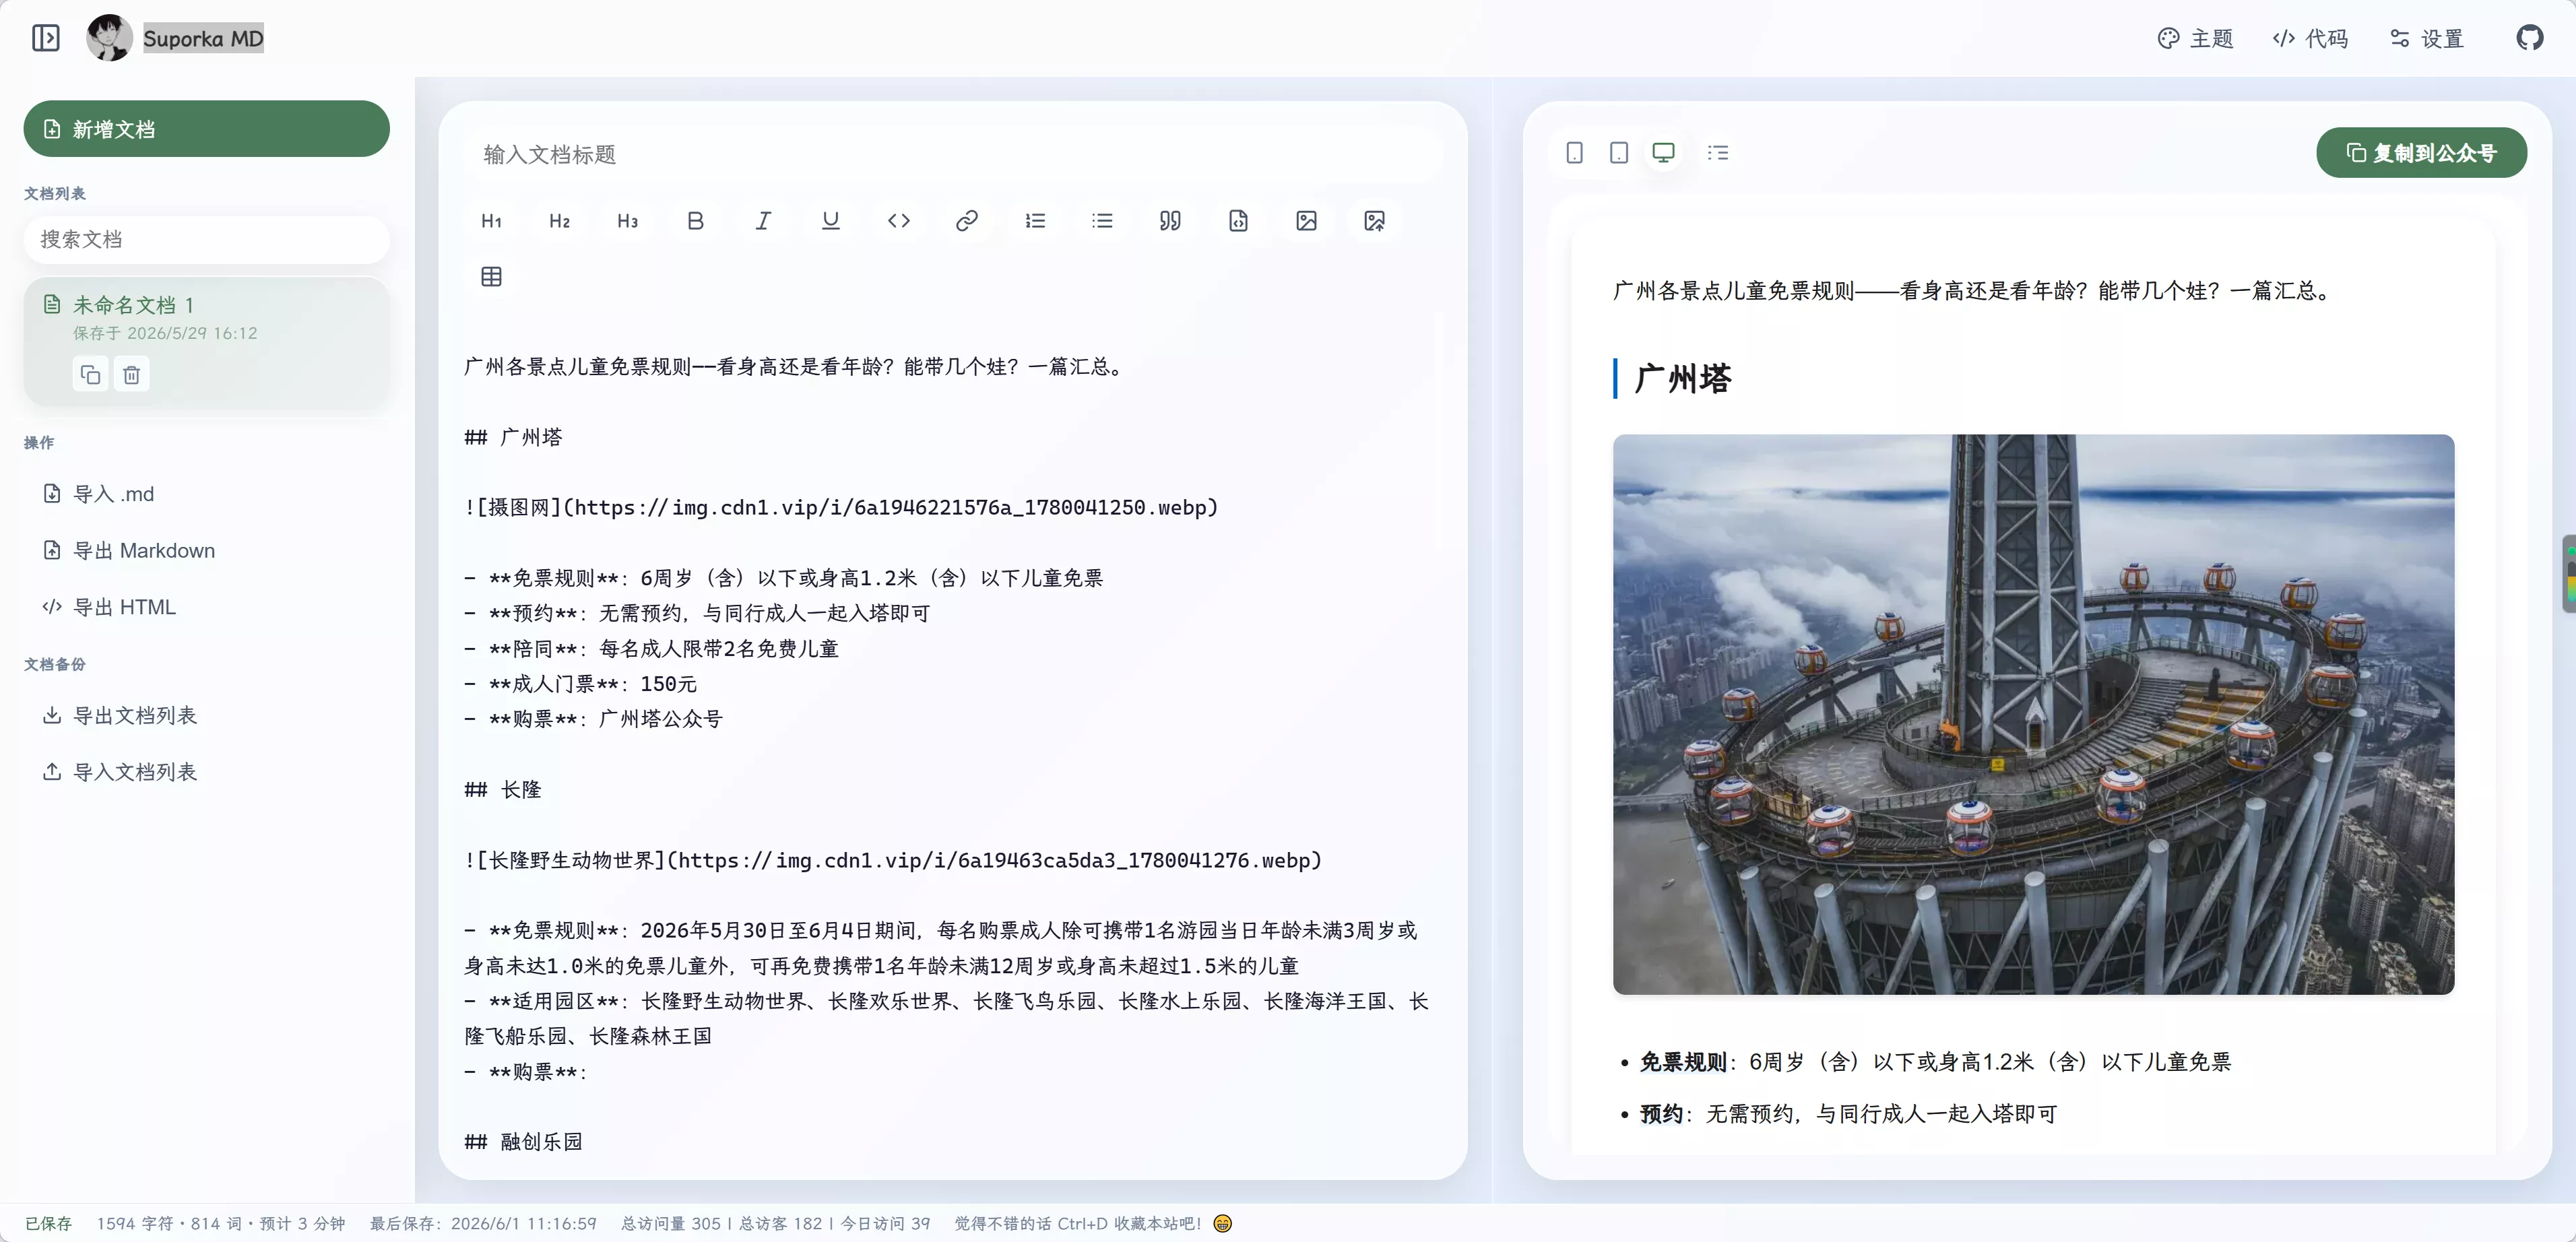Click the 摄图网 image markdown line

(x=841, y=508)
